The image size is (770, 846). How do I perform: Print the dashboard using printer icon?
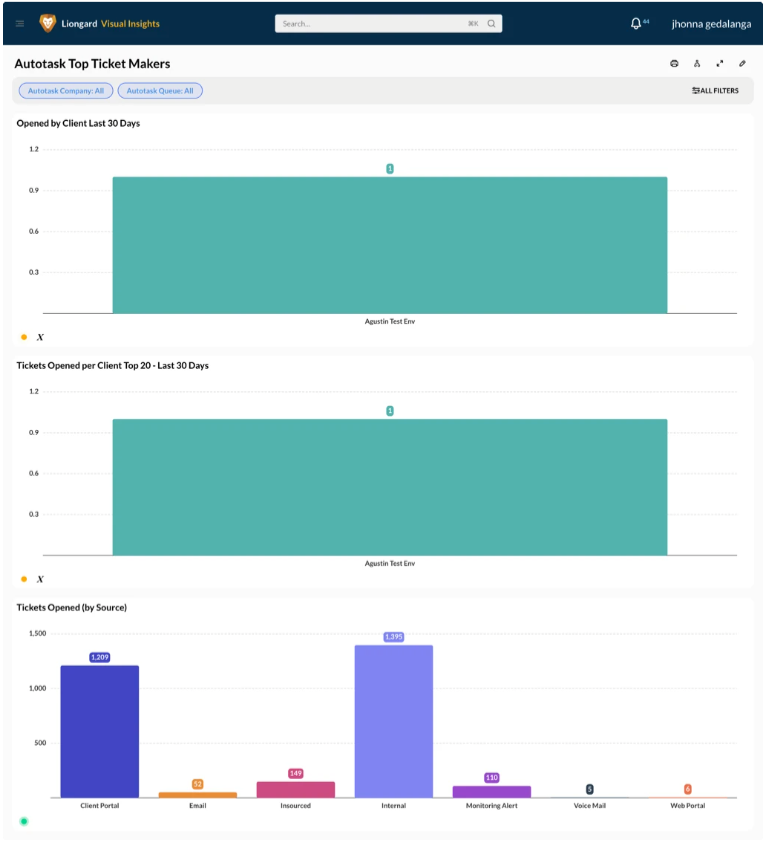674,64
